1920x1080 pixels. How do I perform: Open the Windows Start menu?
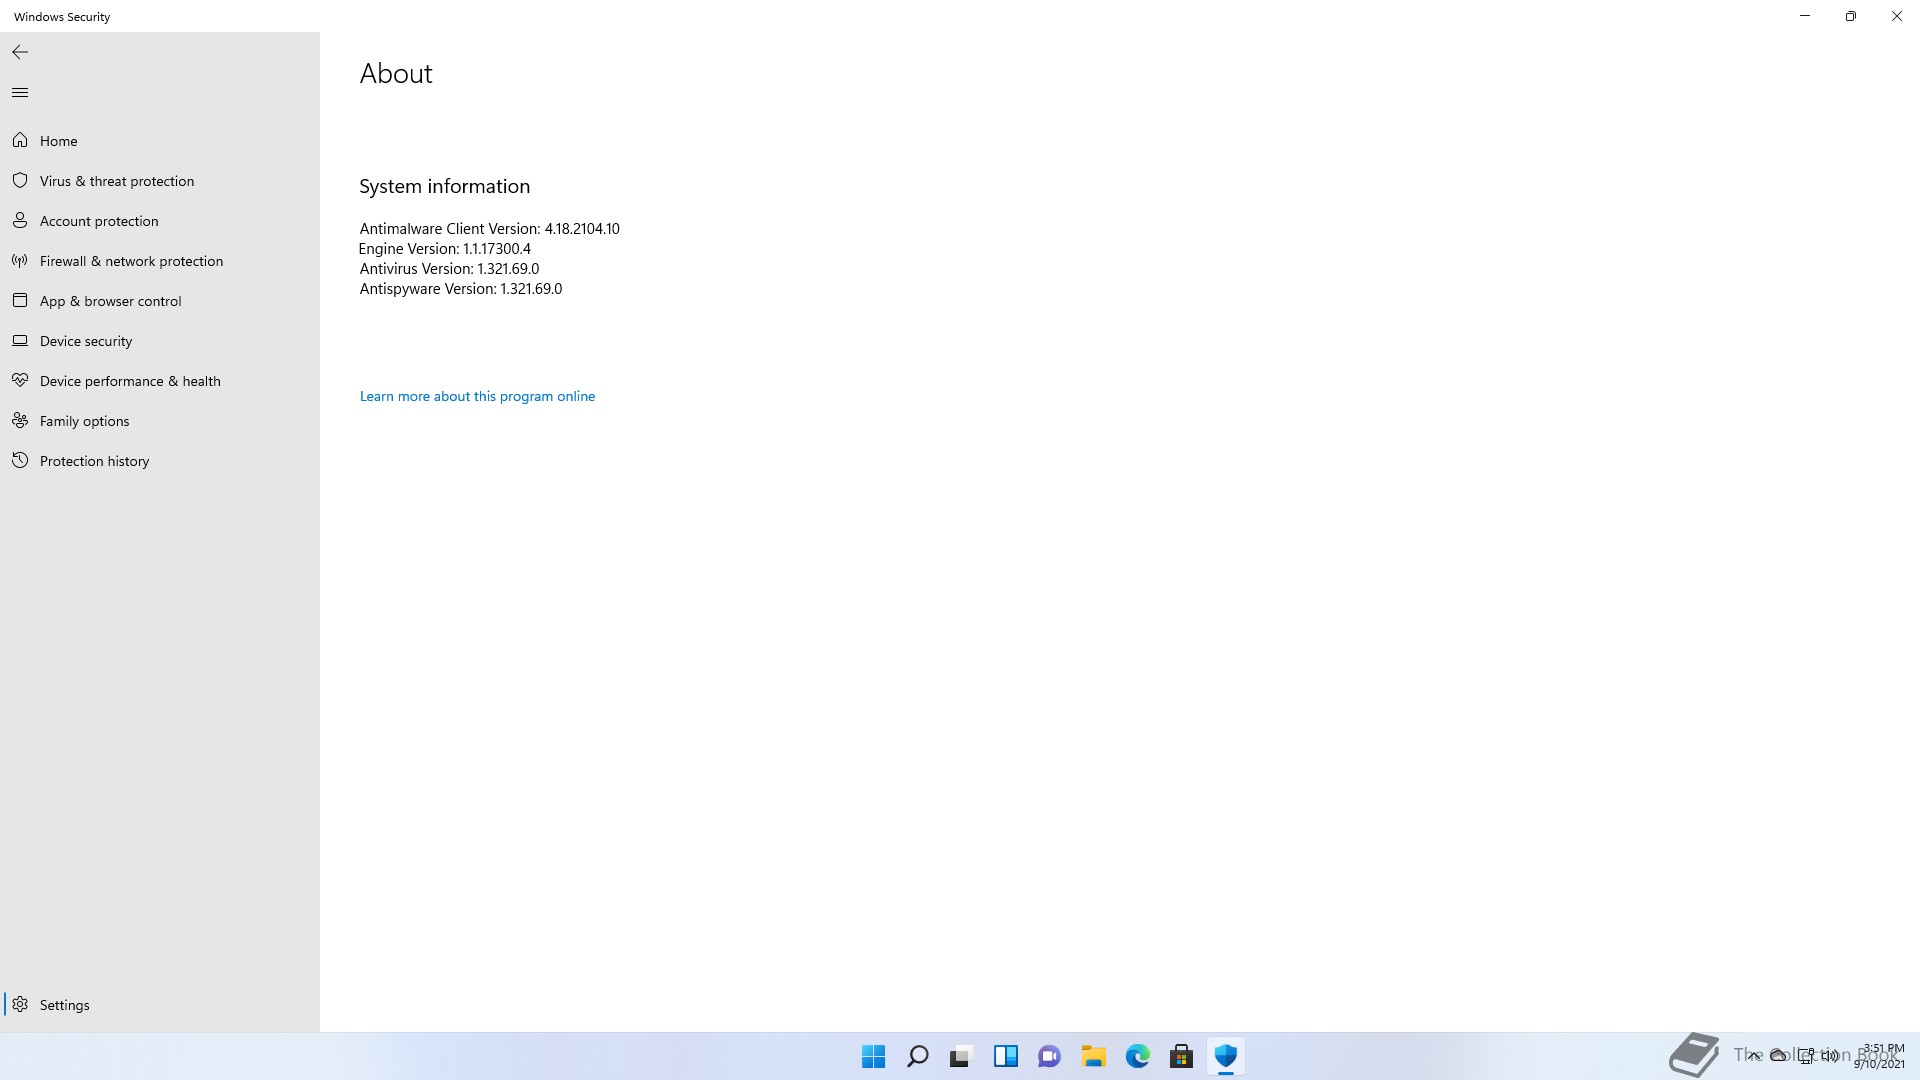pyautogui.click(x=873, y=1056)
